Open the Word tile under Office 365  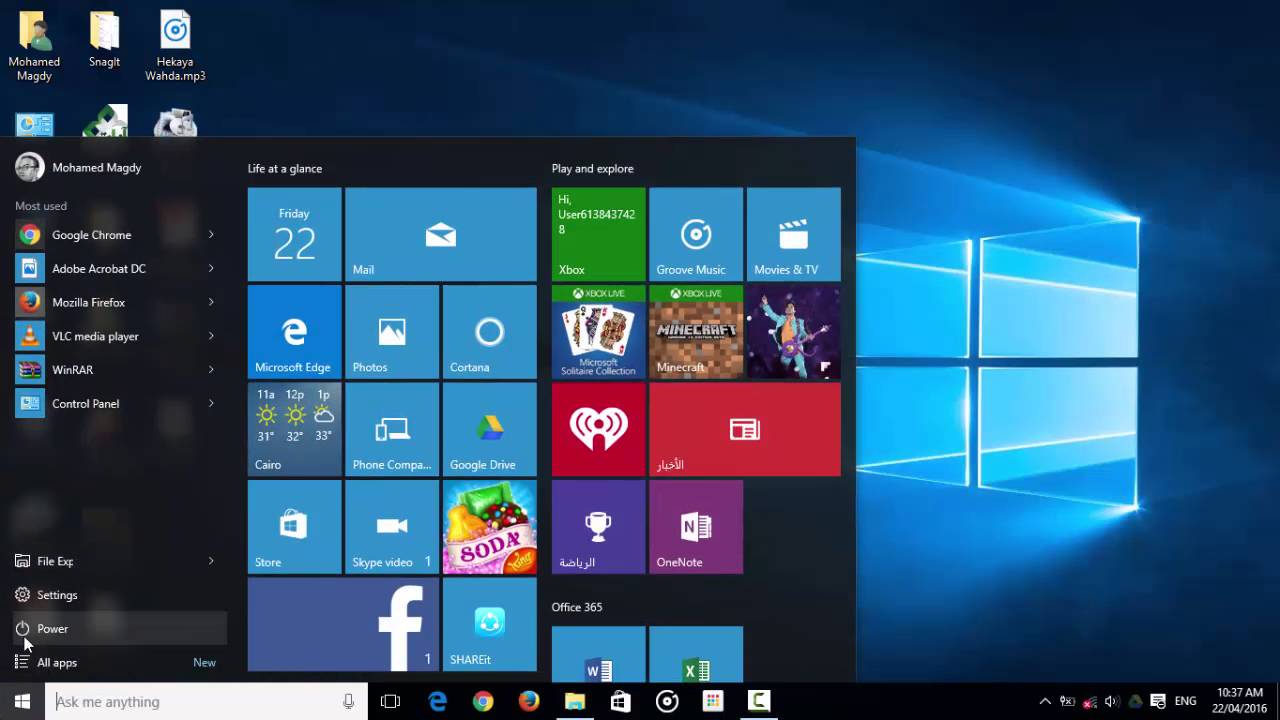[598, 654]
